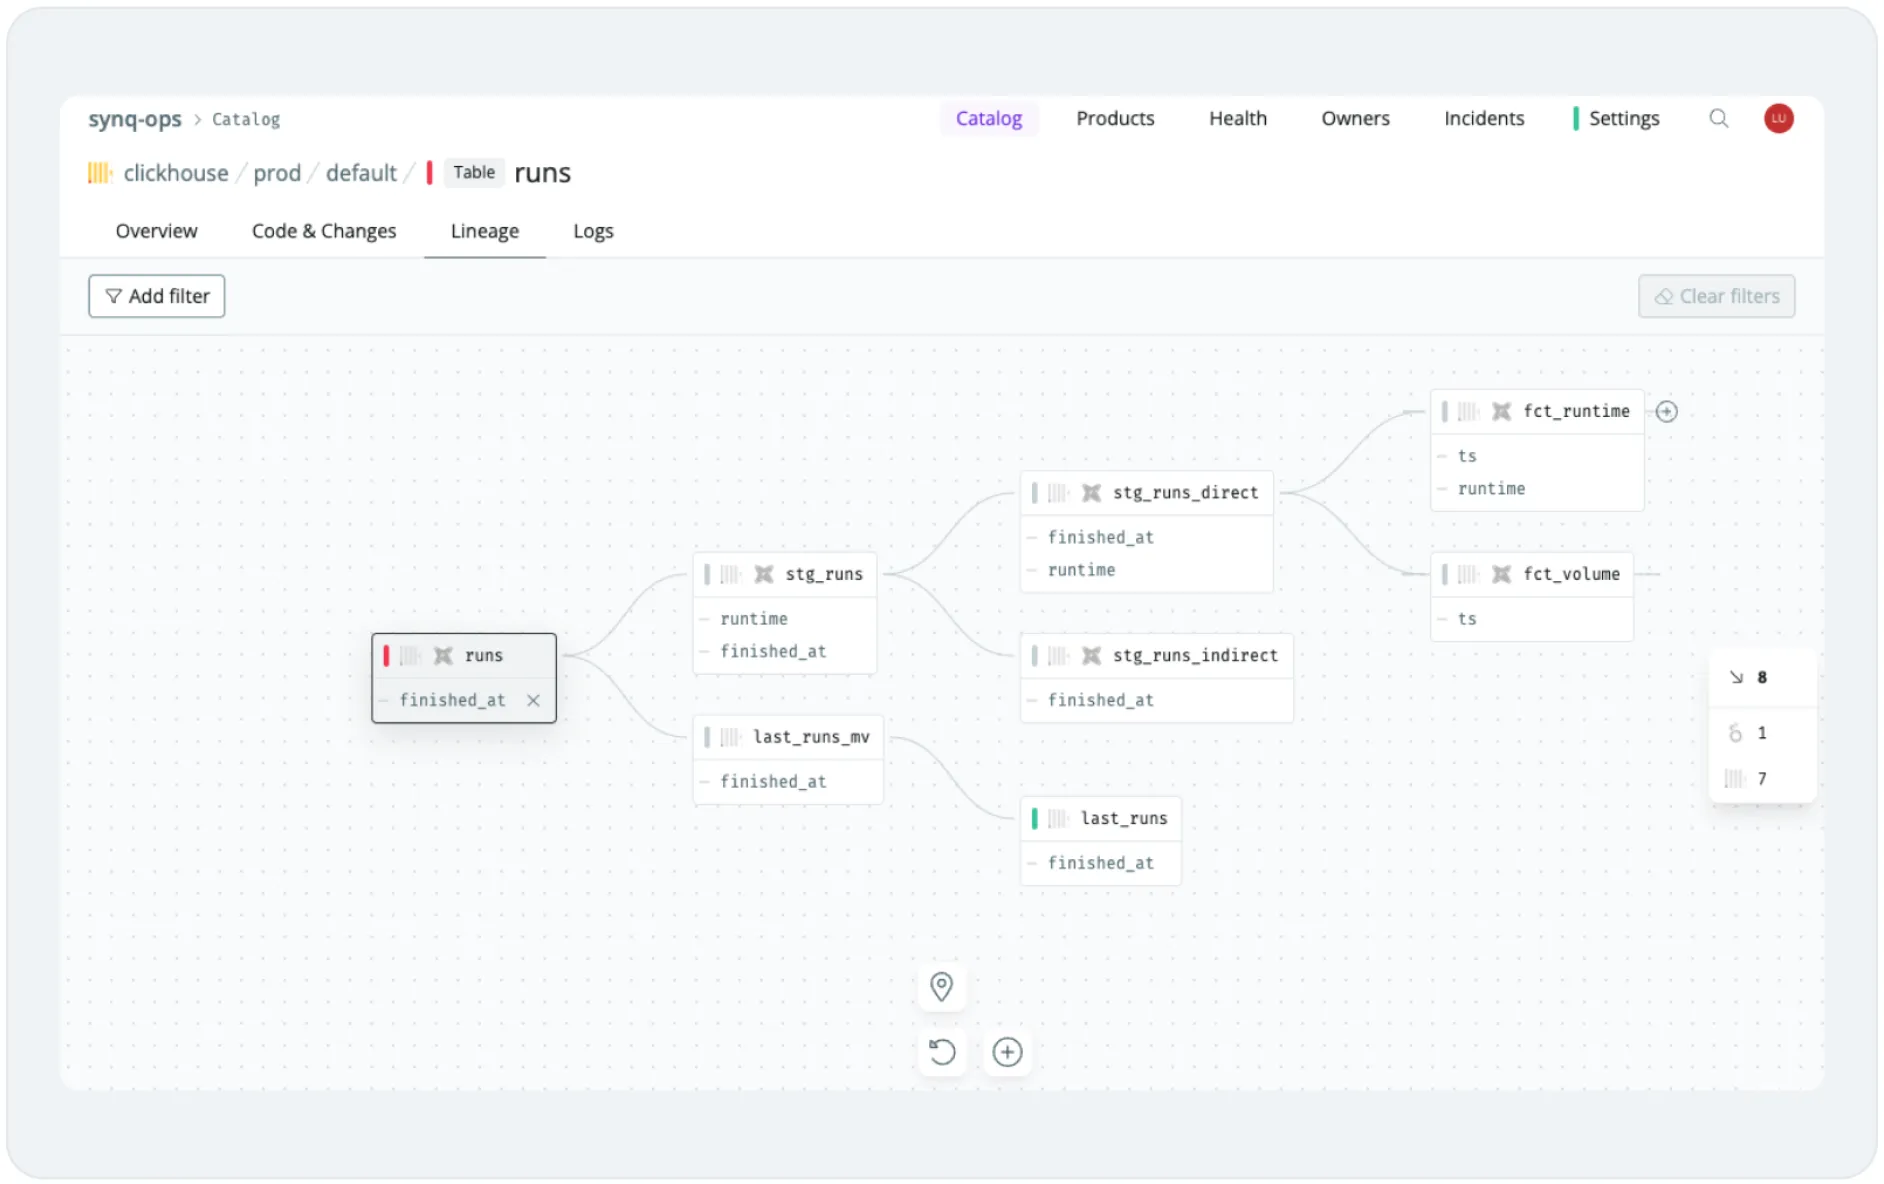Open the Health menu item
The width and height of the screenshot is (1884, 1184).
pyautogui.click(x=1237, y=118)
